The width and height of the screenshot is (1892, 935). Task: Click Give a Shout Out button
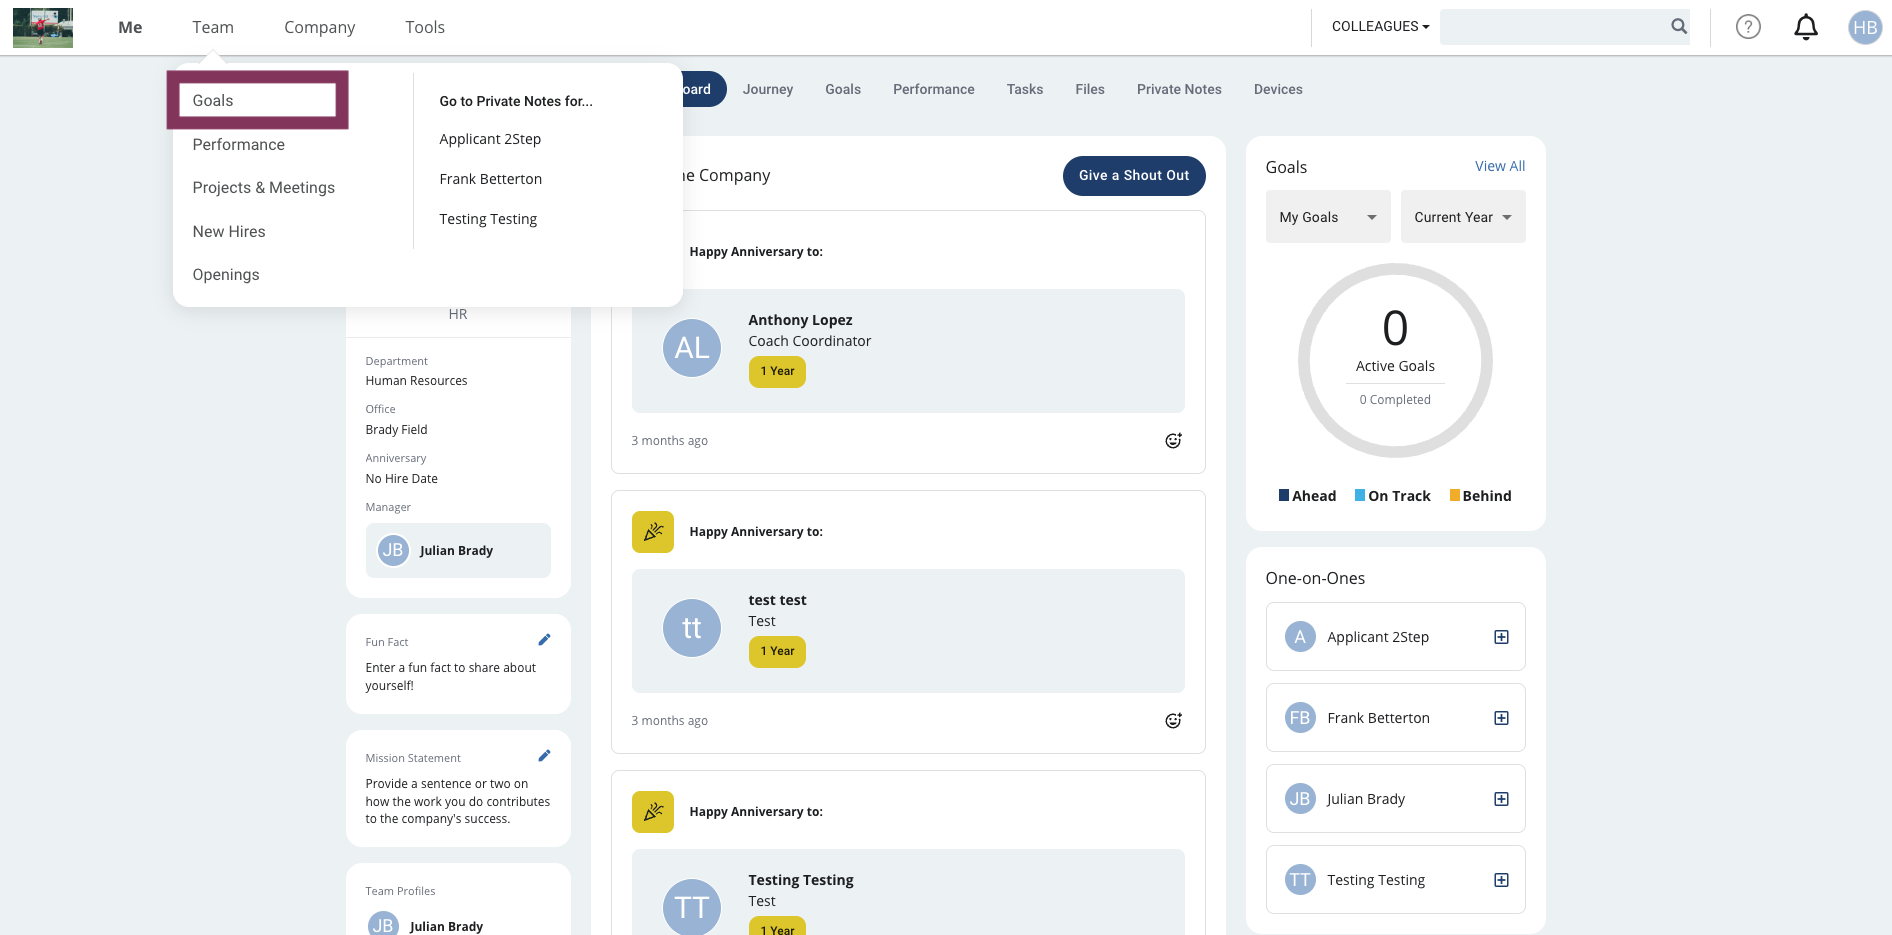1134,175
